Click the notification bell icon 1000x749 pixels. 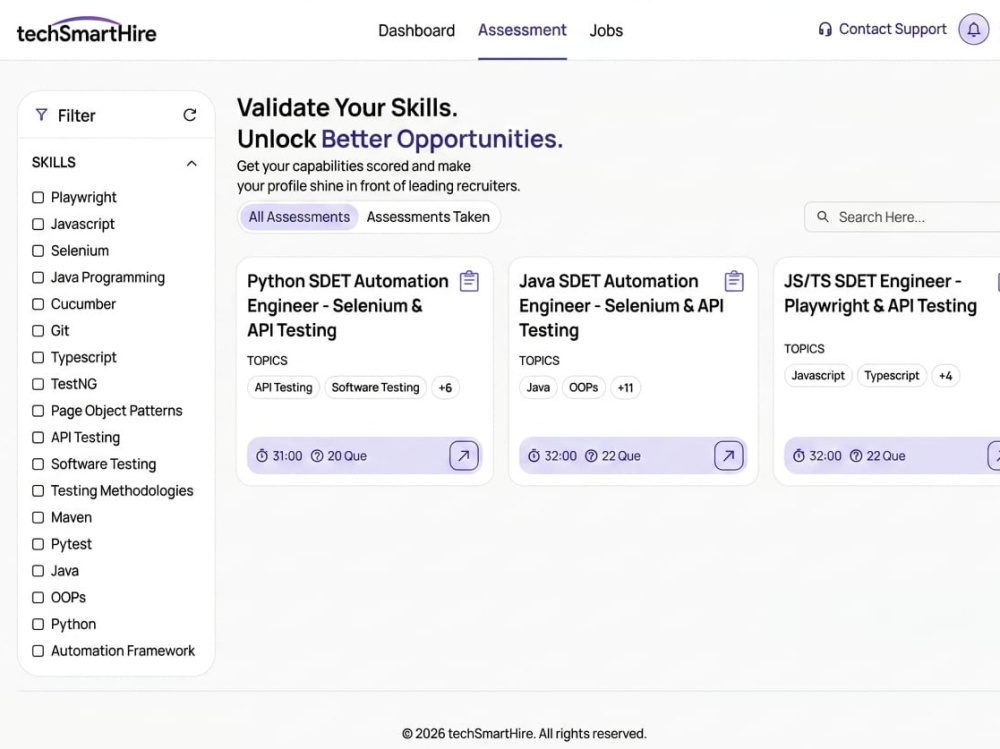(x=973, y=29)
